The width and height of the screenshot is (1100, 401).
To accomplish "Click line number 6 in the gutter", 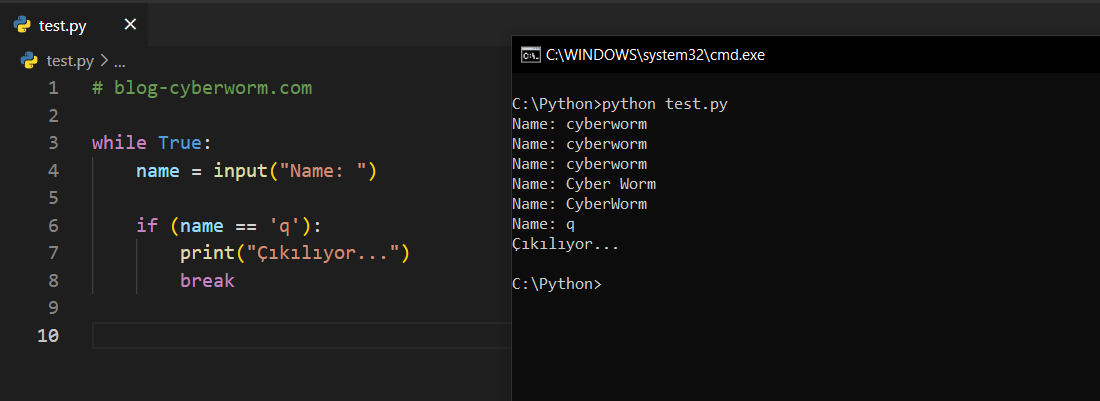I will [52, 225].
